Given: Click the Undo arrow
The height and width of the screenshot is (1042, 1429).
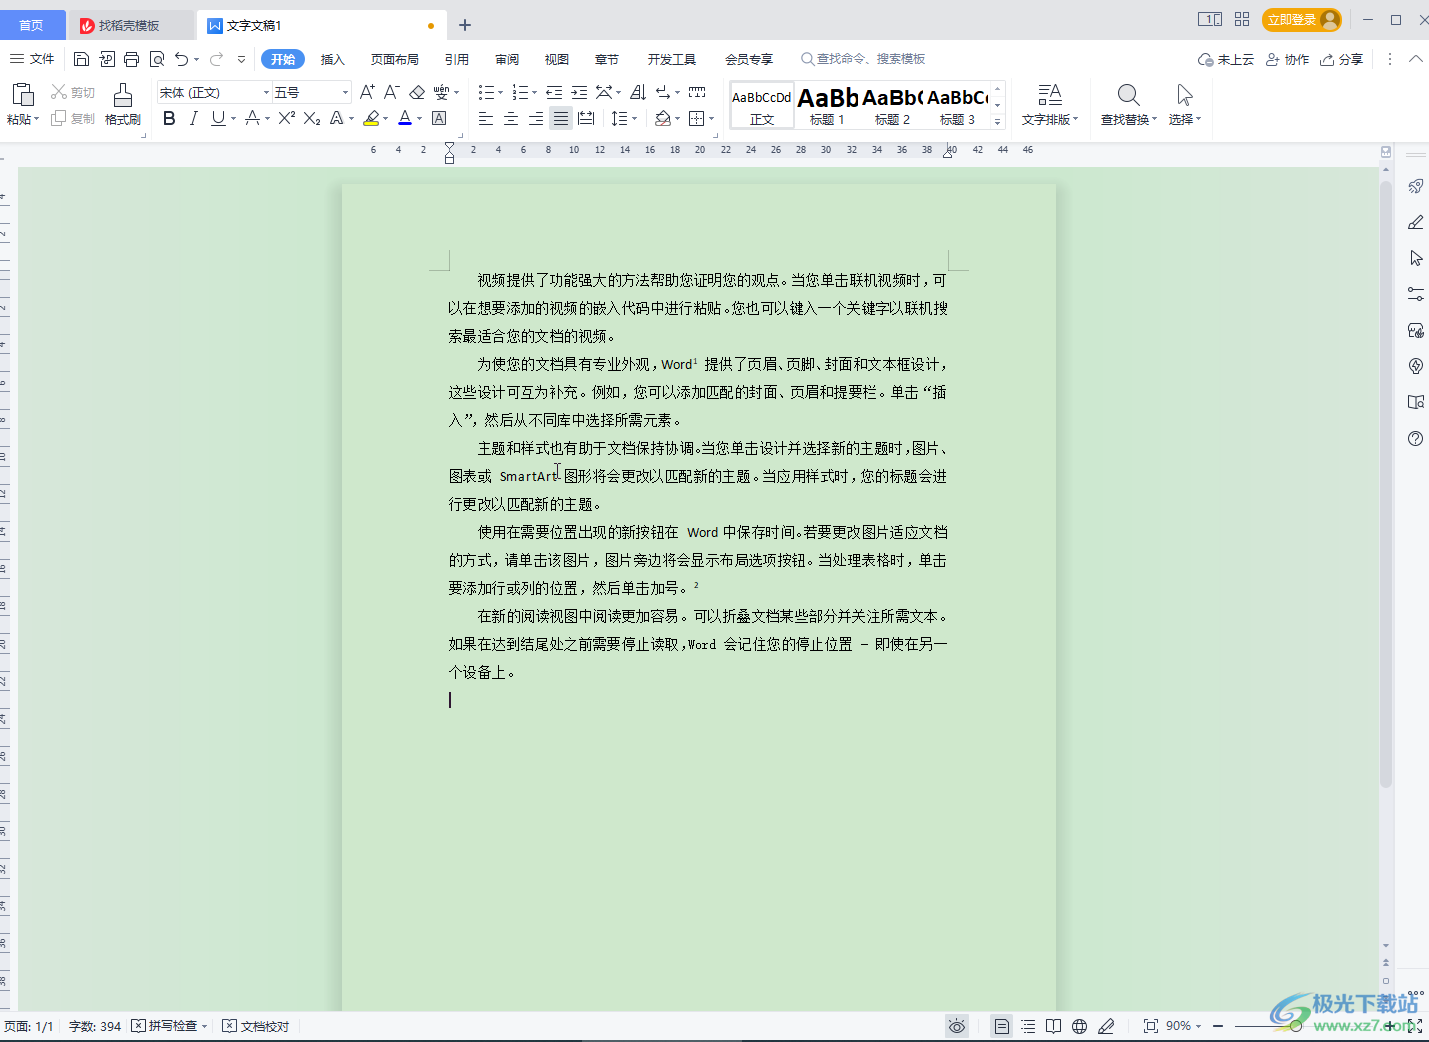Looking at the screenshot, I should tap(181, 59).
